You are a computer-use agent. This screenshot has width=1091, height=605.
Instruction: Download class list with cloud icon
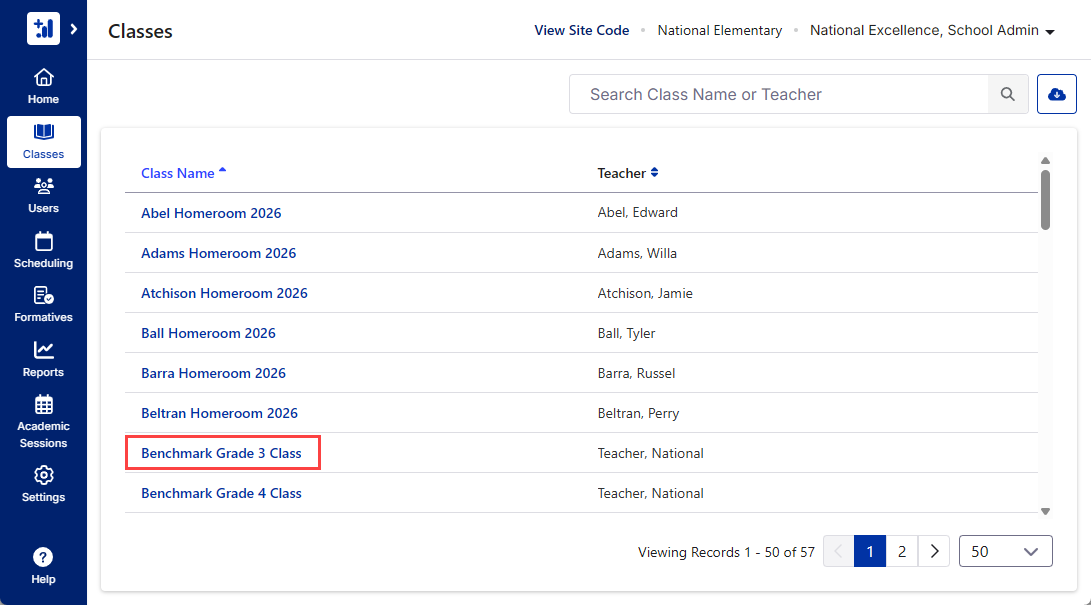(x=1056, y=94)
